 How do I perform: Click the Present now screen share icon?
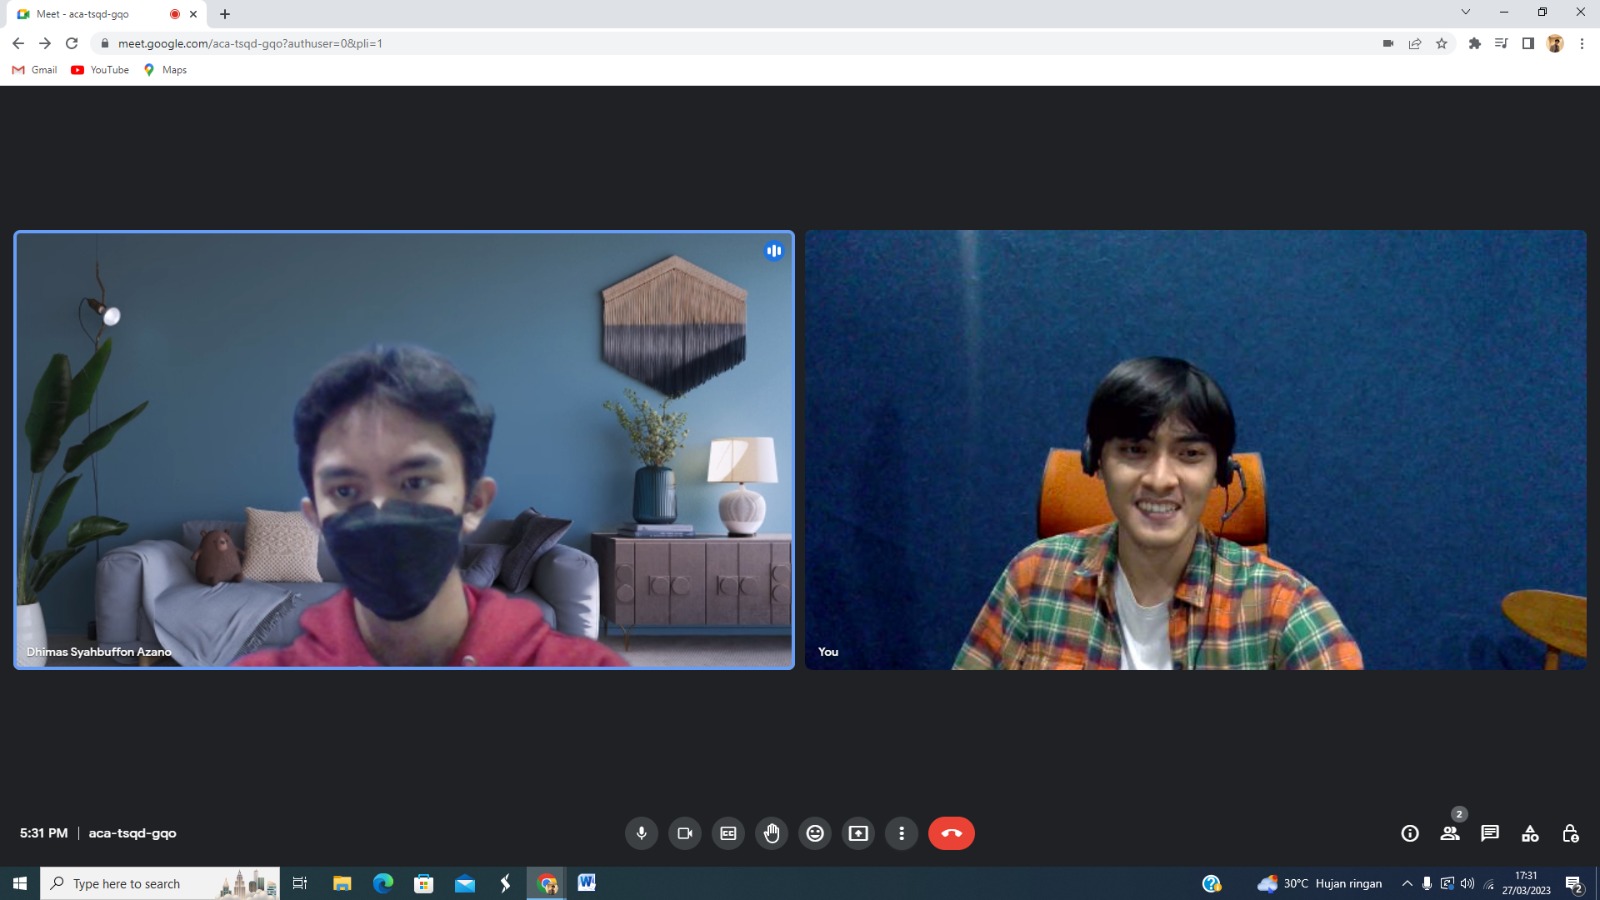point(858,833)
